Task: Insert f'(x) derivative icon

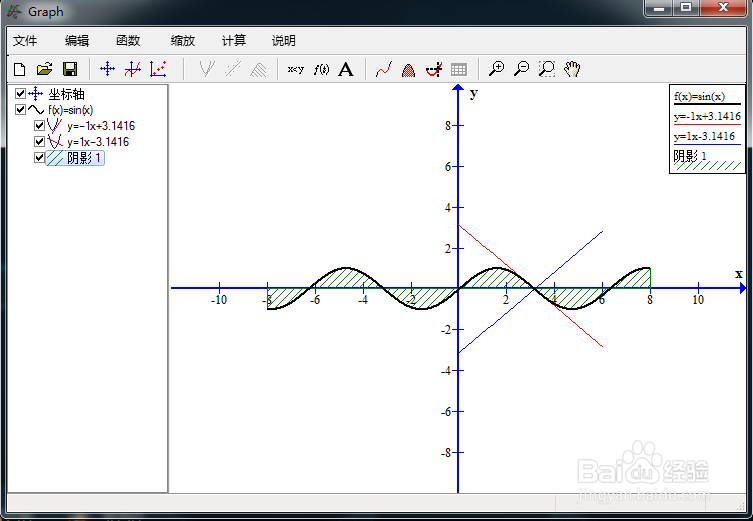Action: tap(321, 70)
